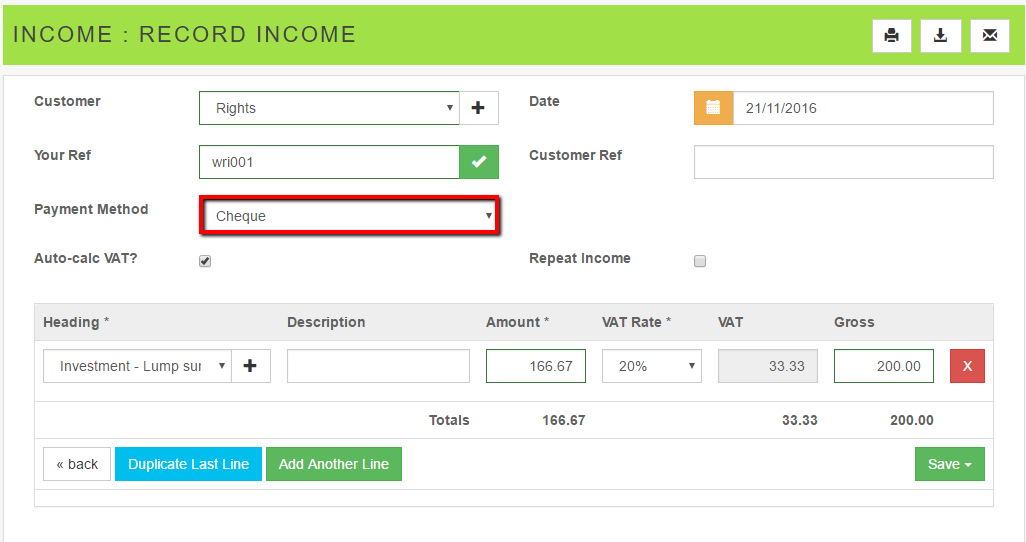Enable the Repeat Income checkbox
The height and width of the screenshot is (542, 1026).
click(700, 261)
